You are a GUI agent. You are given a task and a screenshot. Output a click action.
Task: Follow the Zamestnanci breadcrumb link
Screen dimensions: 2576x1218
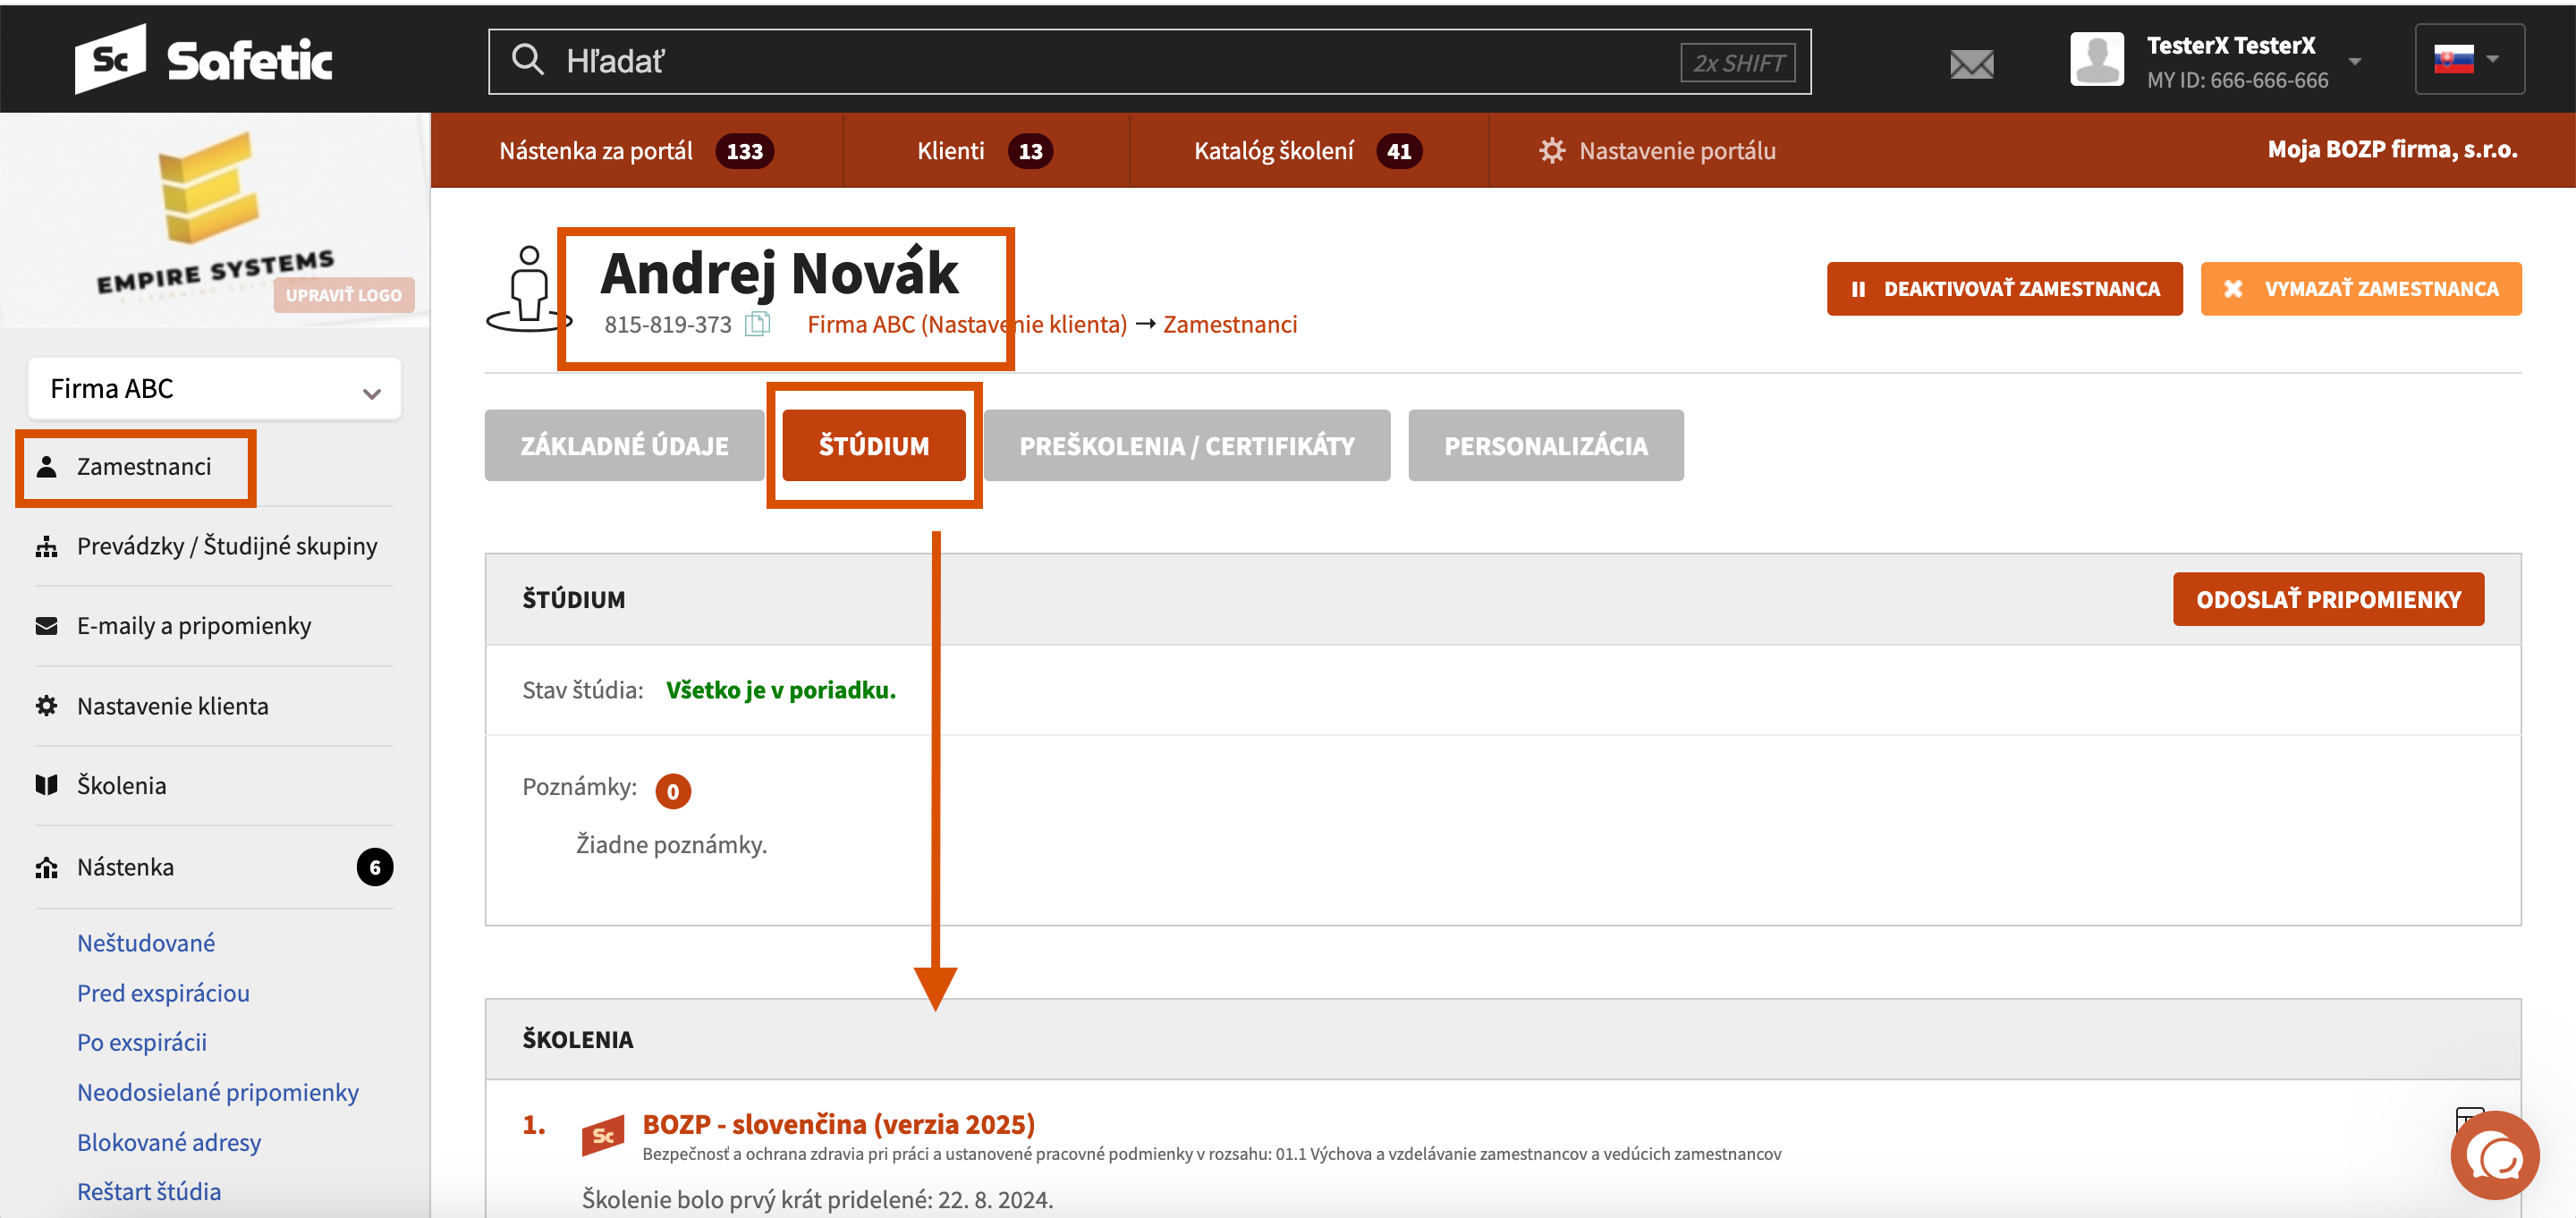1229,324
